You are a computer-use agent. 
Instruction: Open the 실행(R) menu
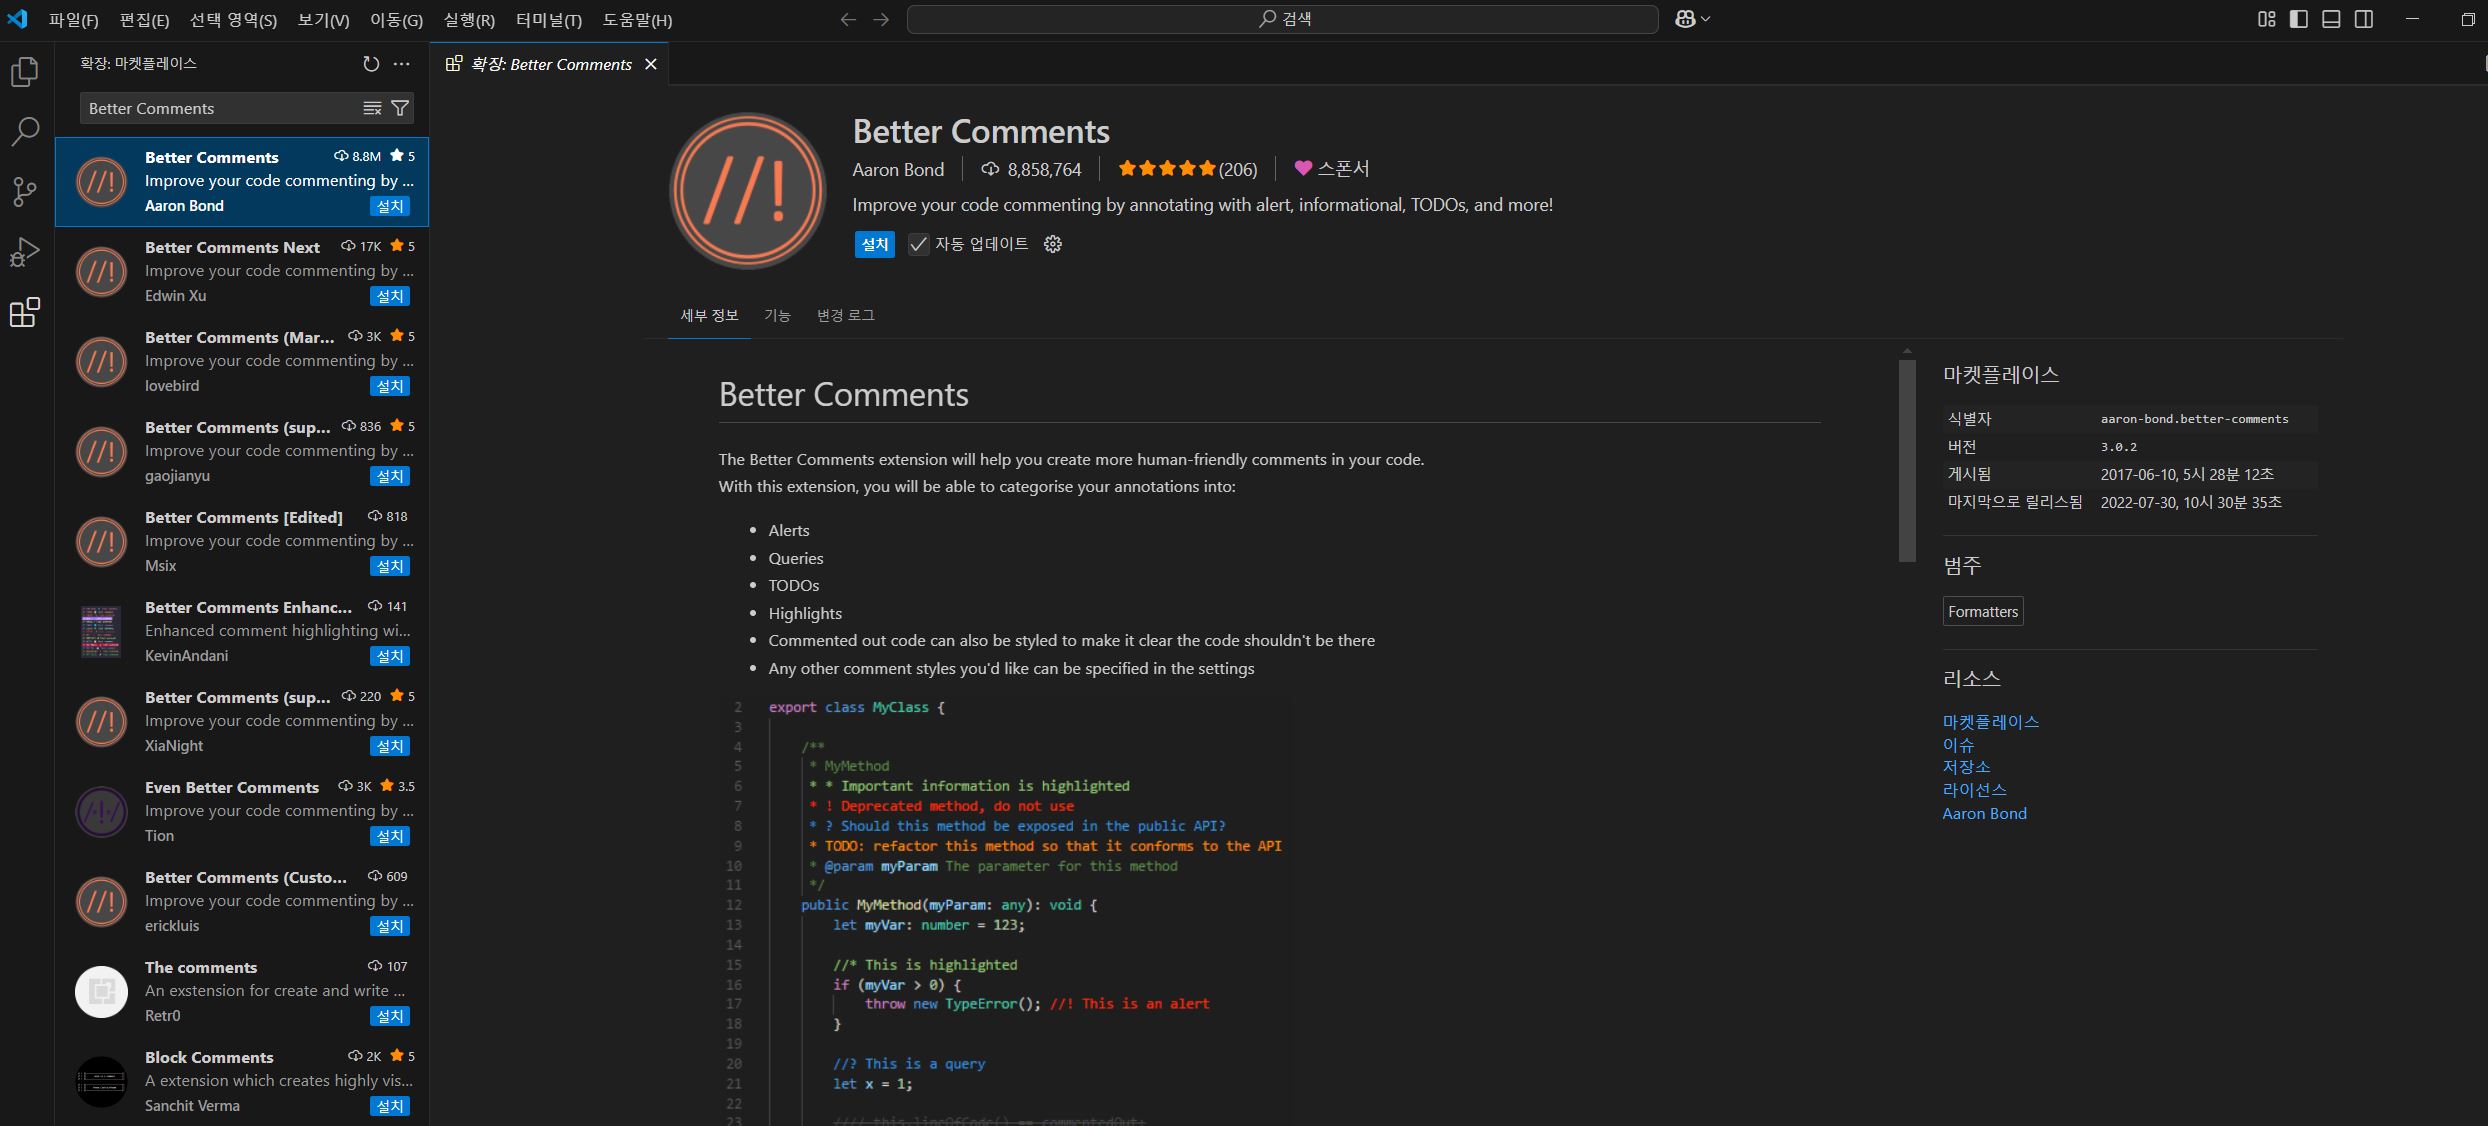469,20
